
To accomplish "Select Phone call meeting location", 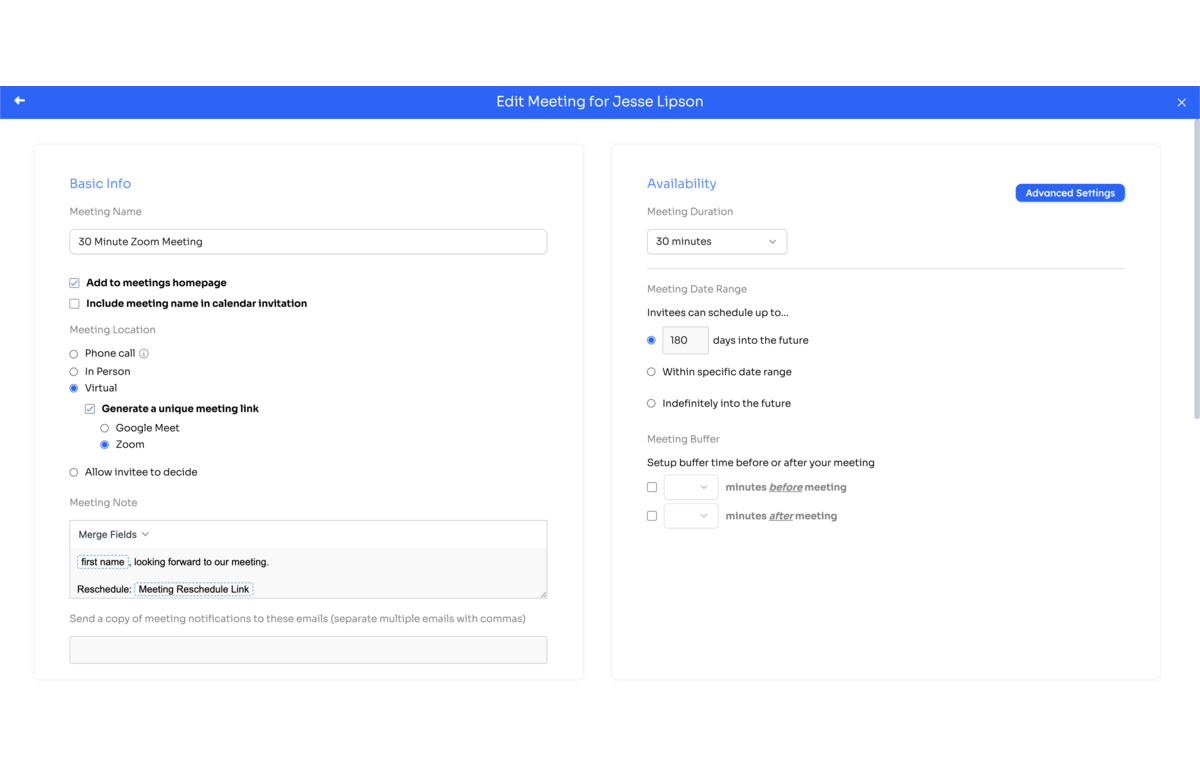I will (x=74, y=354).
